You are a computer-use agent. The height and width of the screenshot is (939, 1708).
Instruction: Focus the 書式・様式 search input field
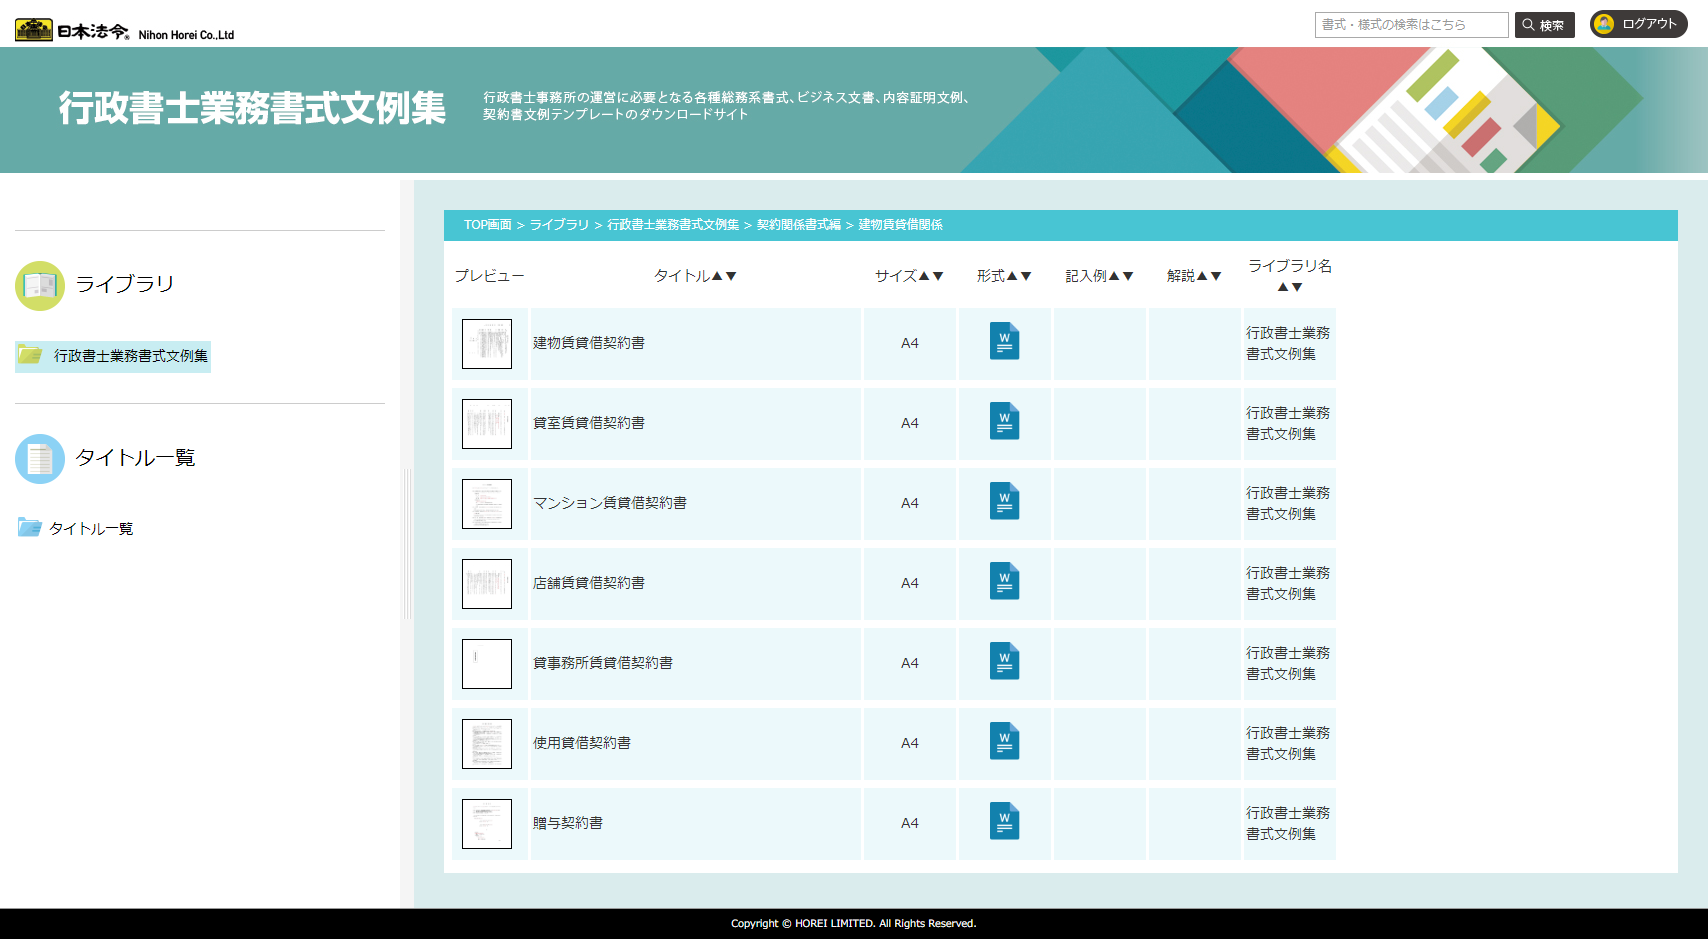(1410, 25)
